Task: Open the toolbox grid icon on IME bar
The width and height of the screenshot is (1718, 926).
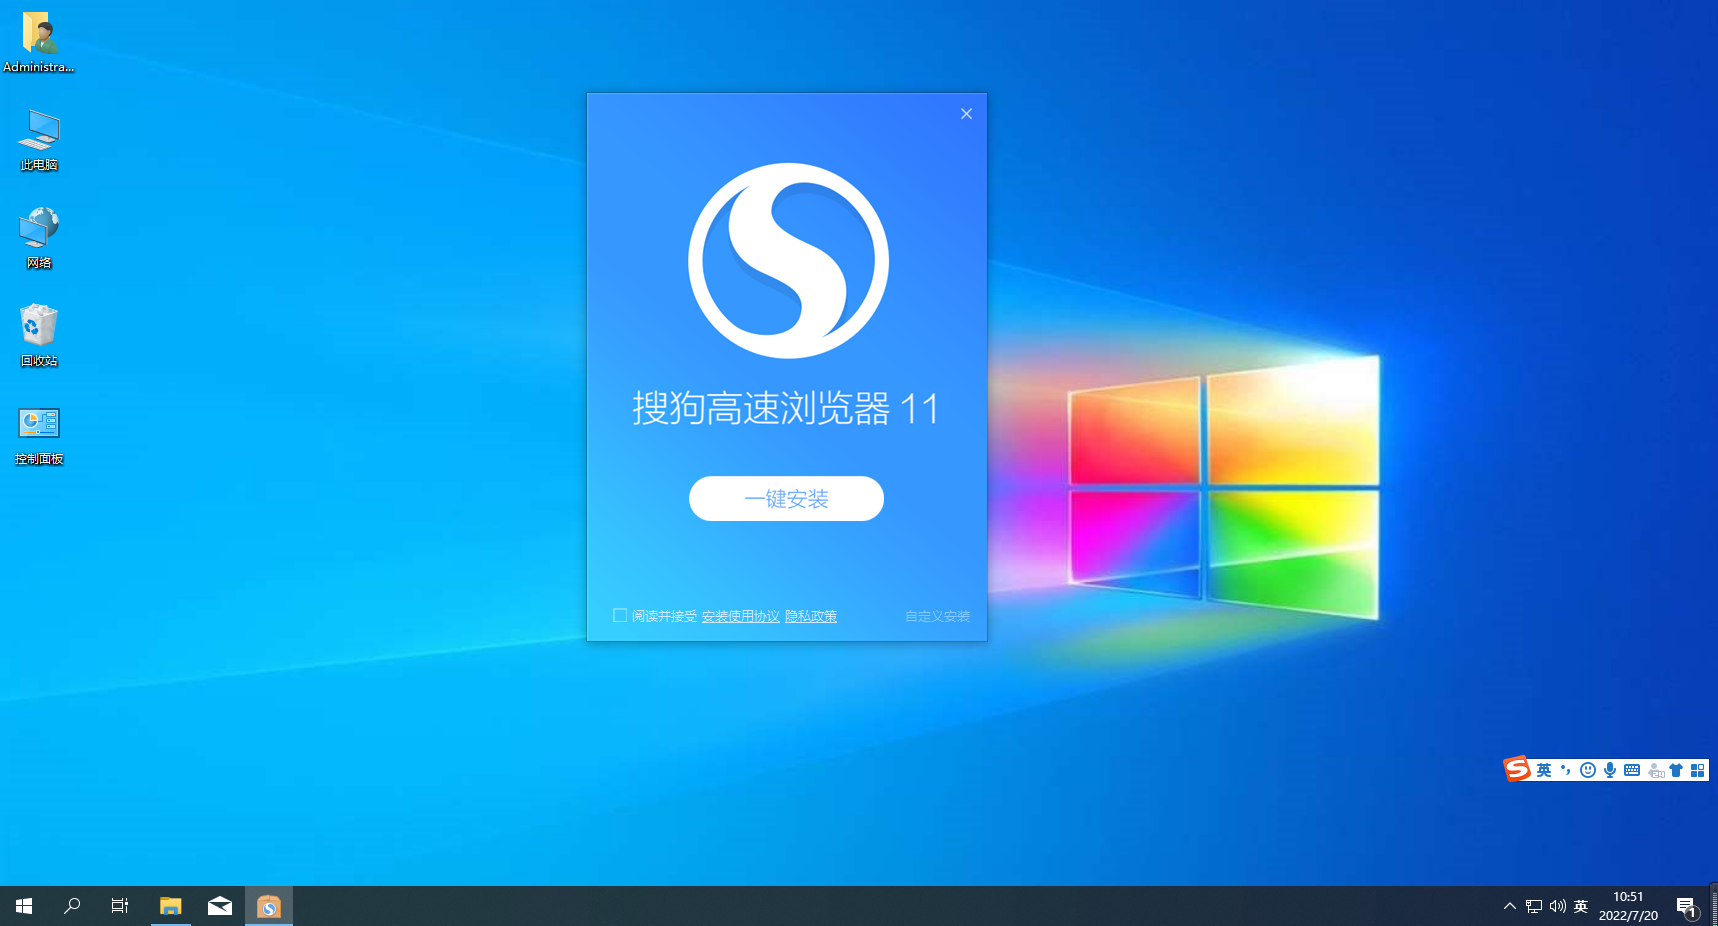Action: 1697,770
